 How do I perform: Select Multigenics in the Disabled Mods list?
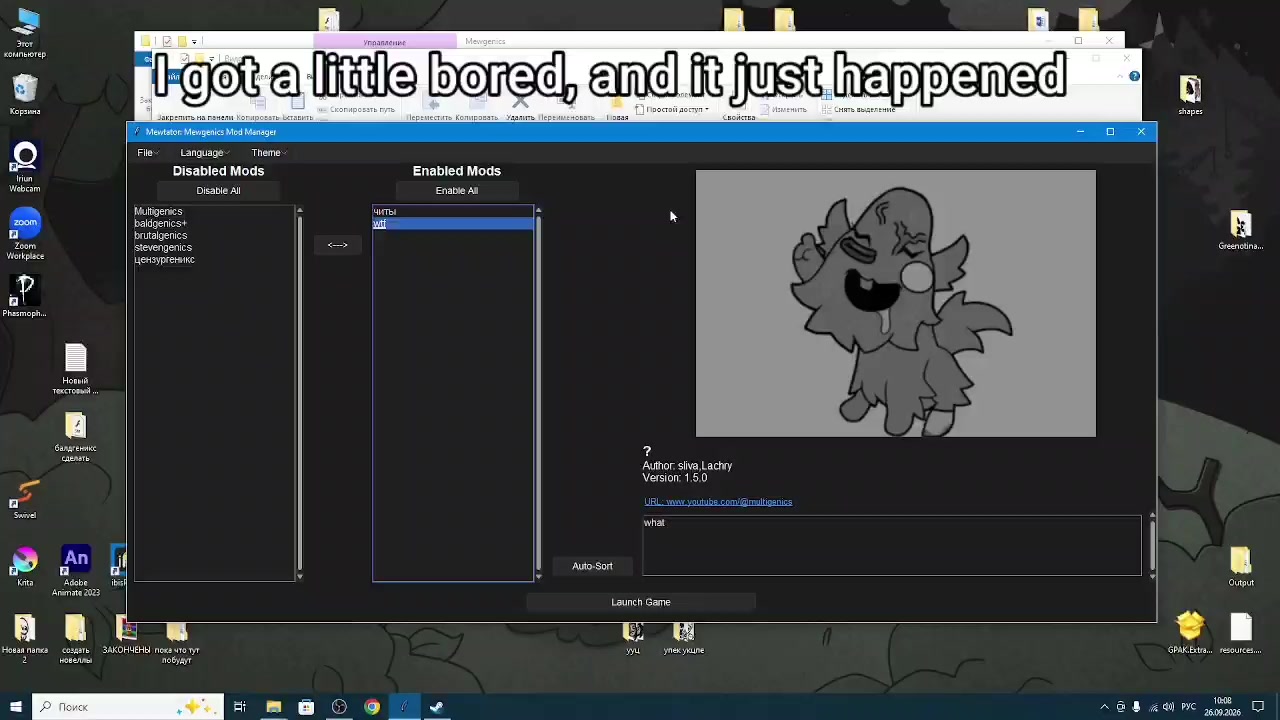[214, 212]
